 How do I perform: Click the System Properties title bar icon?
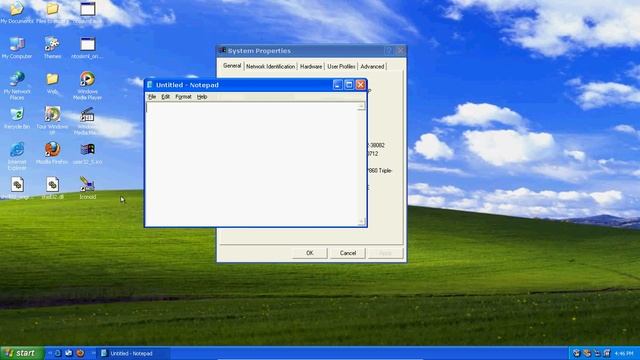coord(222,50)
